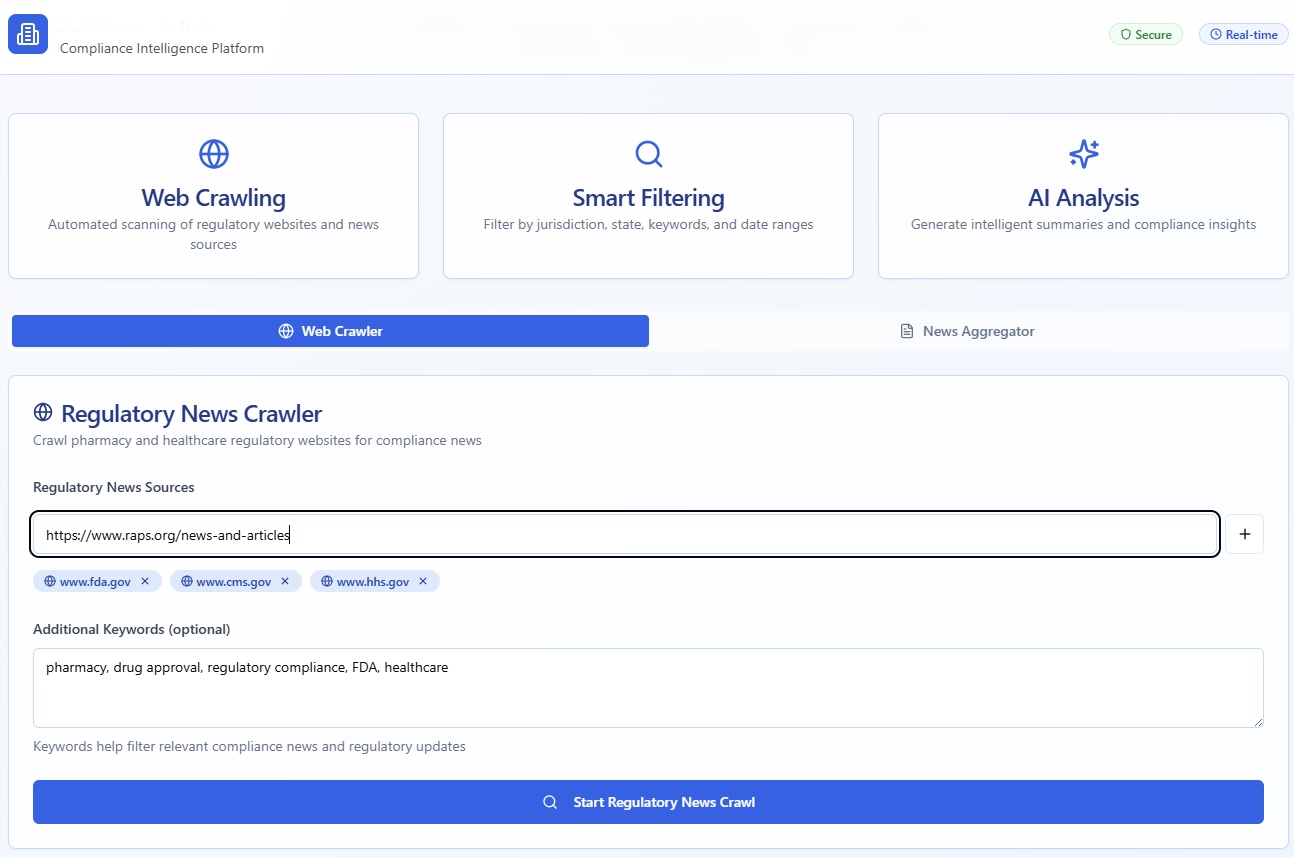Start Regulatory News Crawl
The width and height of the screenshot is (1294, 858).
click(x=648, y=802)
